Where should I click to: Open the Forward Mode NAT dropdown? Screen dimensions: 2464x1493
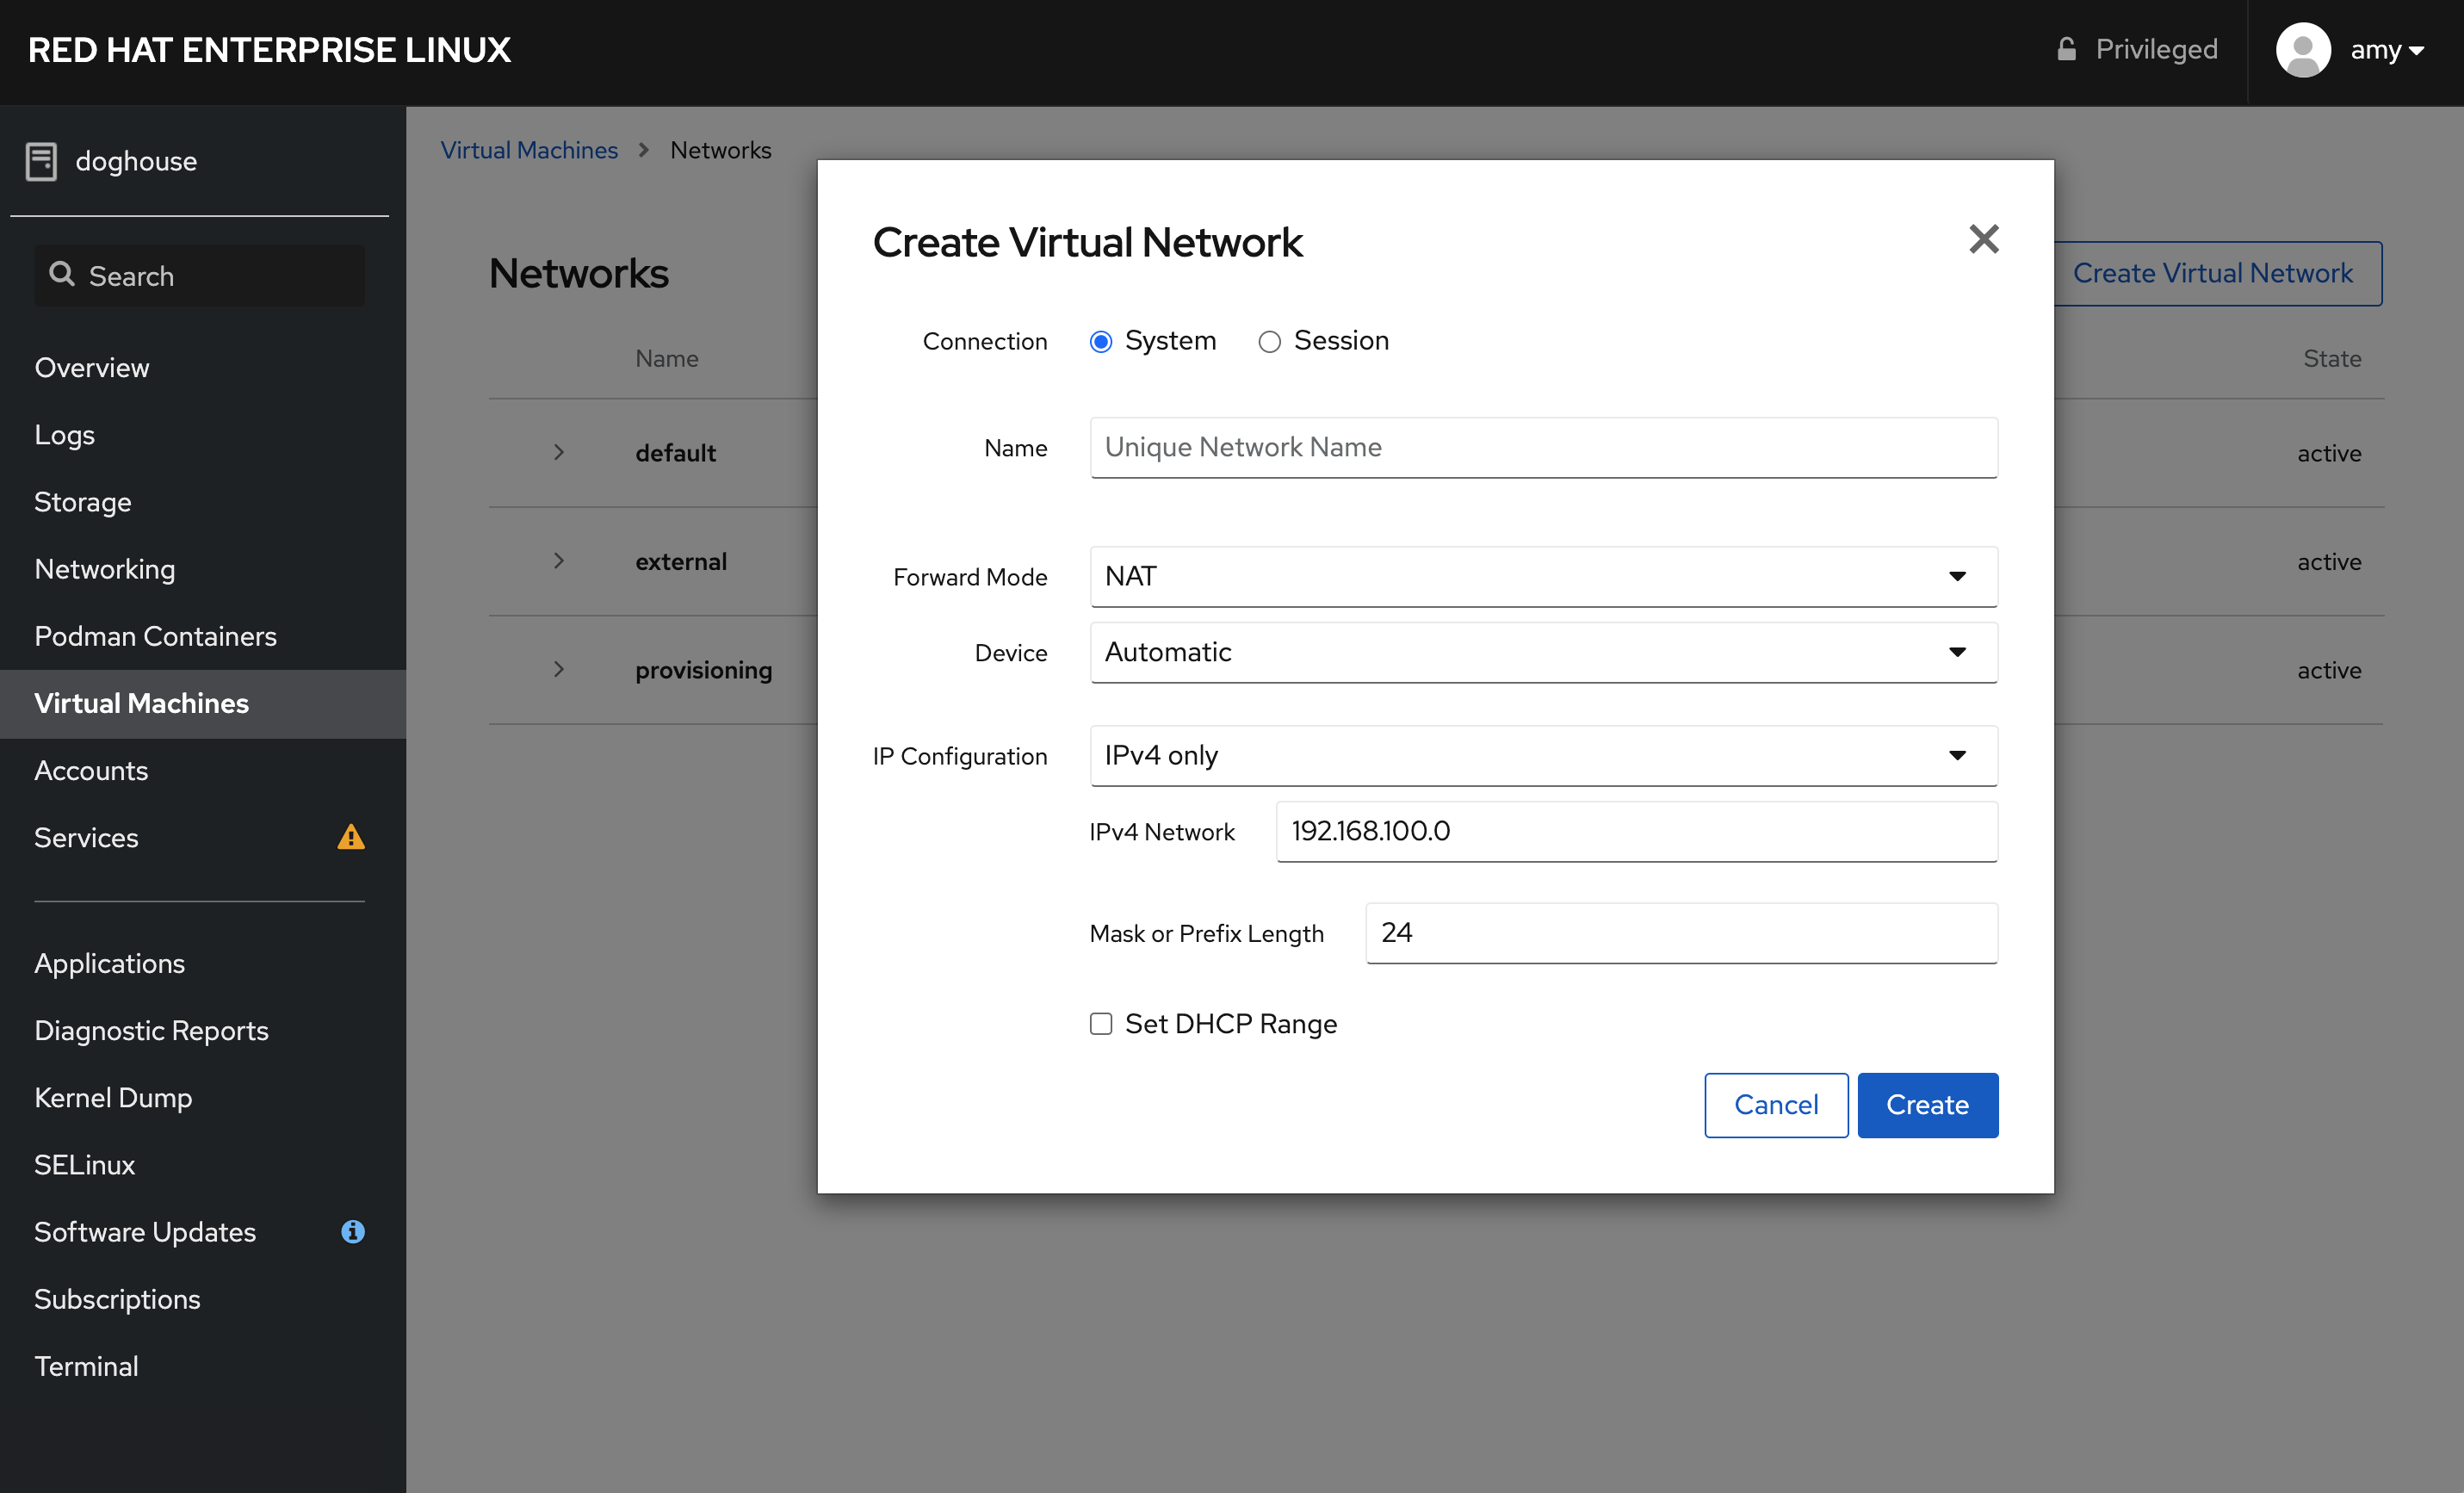coord(1543,576)
